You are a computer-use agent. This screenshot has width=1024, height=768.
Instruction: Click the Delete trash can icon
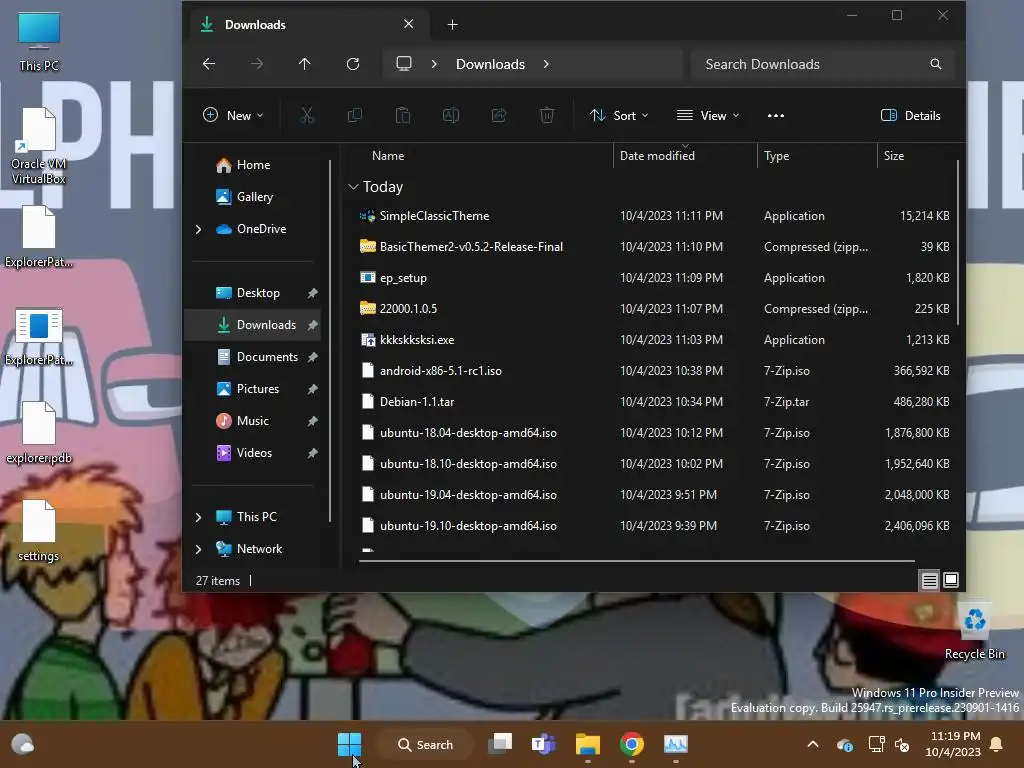[x=547, y=116]
